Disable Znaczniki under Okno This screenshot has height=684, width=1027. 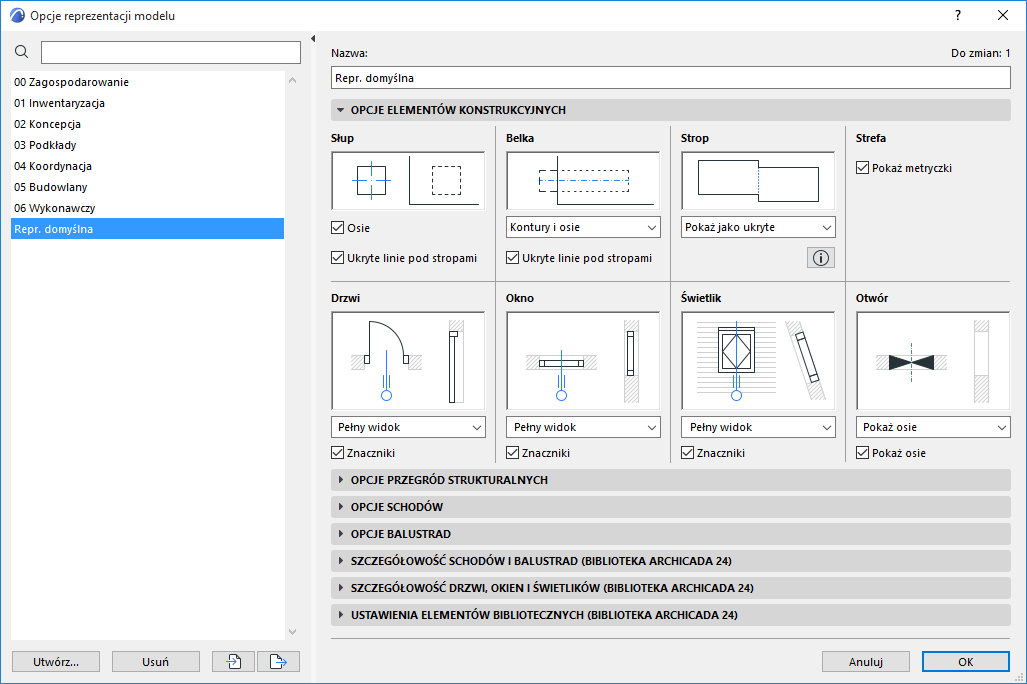pos(513,452)
